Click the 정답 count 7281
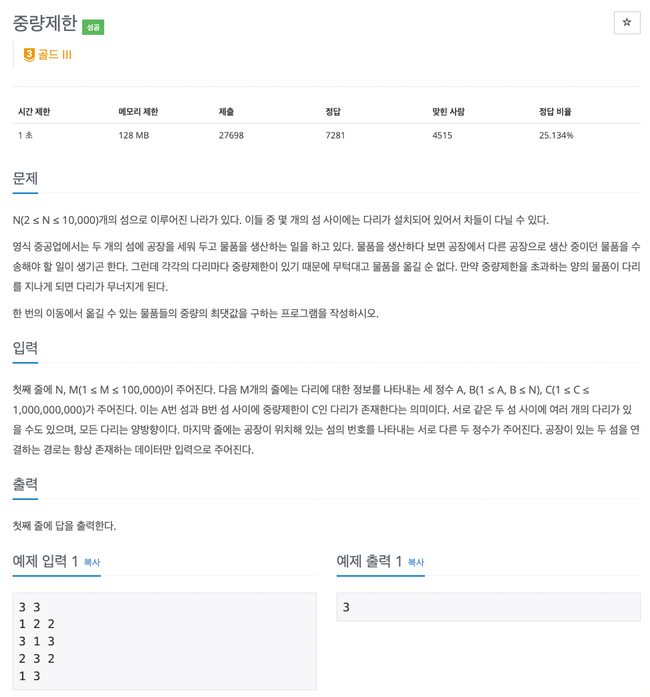 [336, 135]
